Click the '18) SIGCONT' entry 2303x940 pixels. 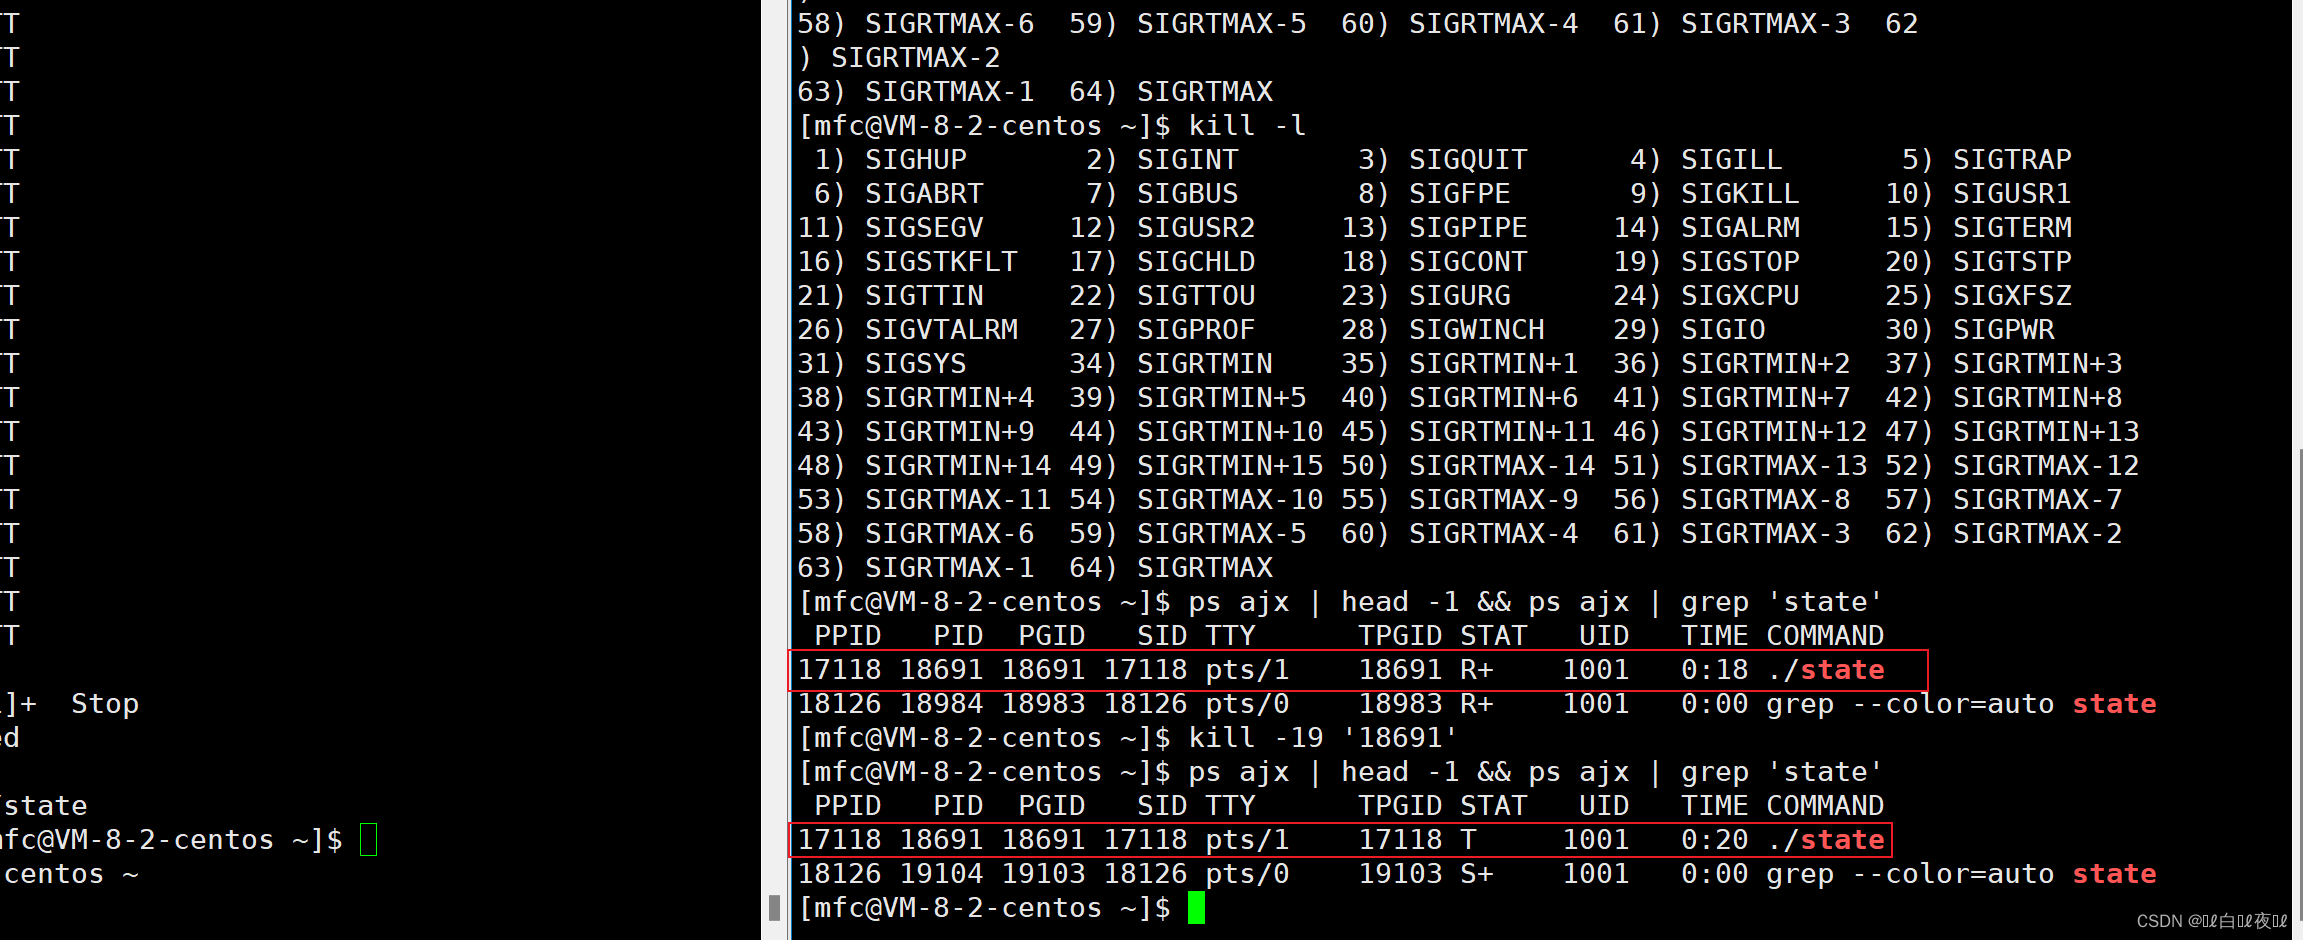(1434, 262)
